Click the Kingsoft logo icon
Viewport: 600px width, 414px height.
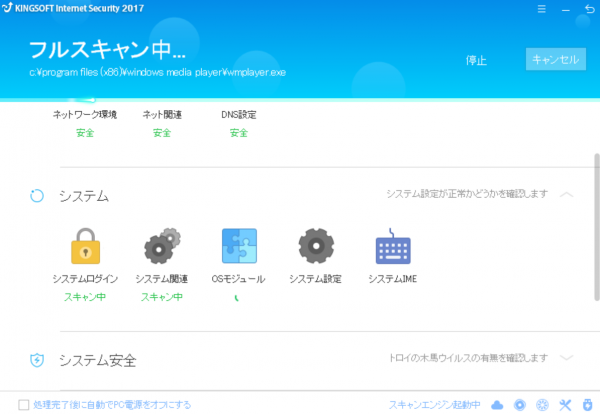(x=7, y=8)
